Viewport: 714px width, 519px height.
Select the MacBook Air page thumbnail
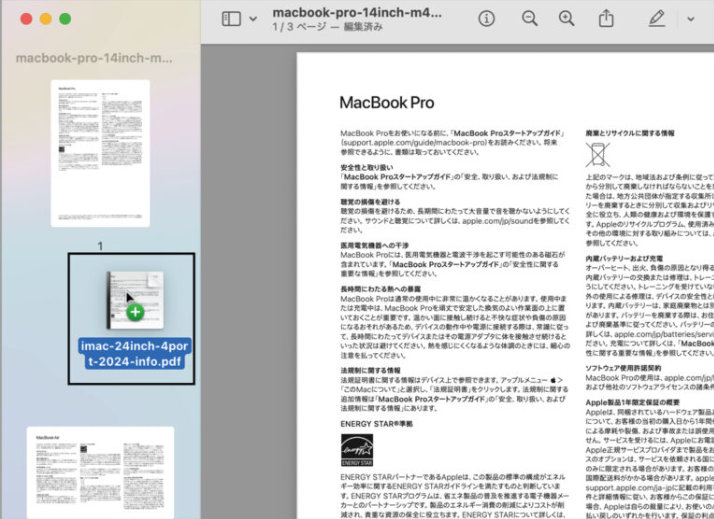pyautogui.click(x=100, y=472)
